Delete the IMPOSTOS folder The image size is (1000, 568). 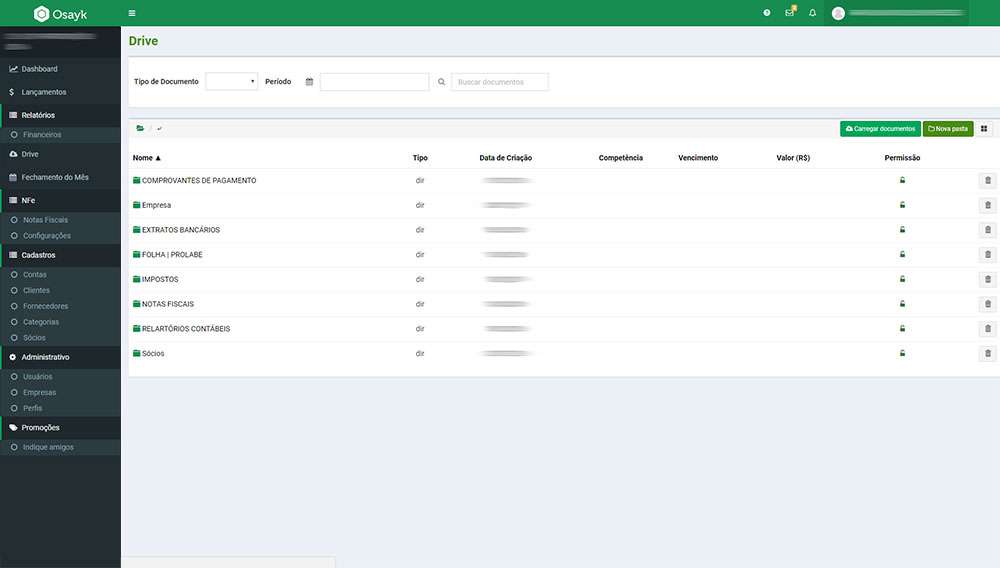pyautogui.click(x=987, y=279)
